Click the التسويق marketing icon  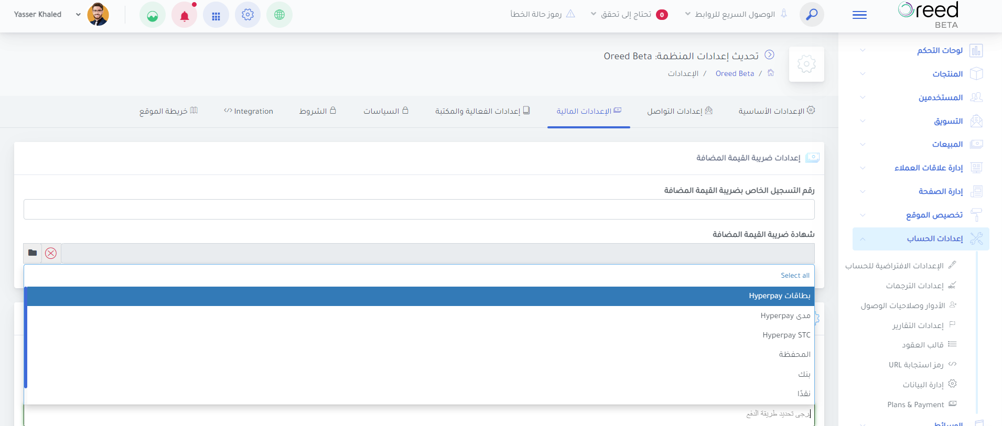point(976,121)
